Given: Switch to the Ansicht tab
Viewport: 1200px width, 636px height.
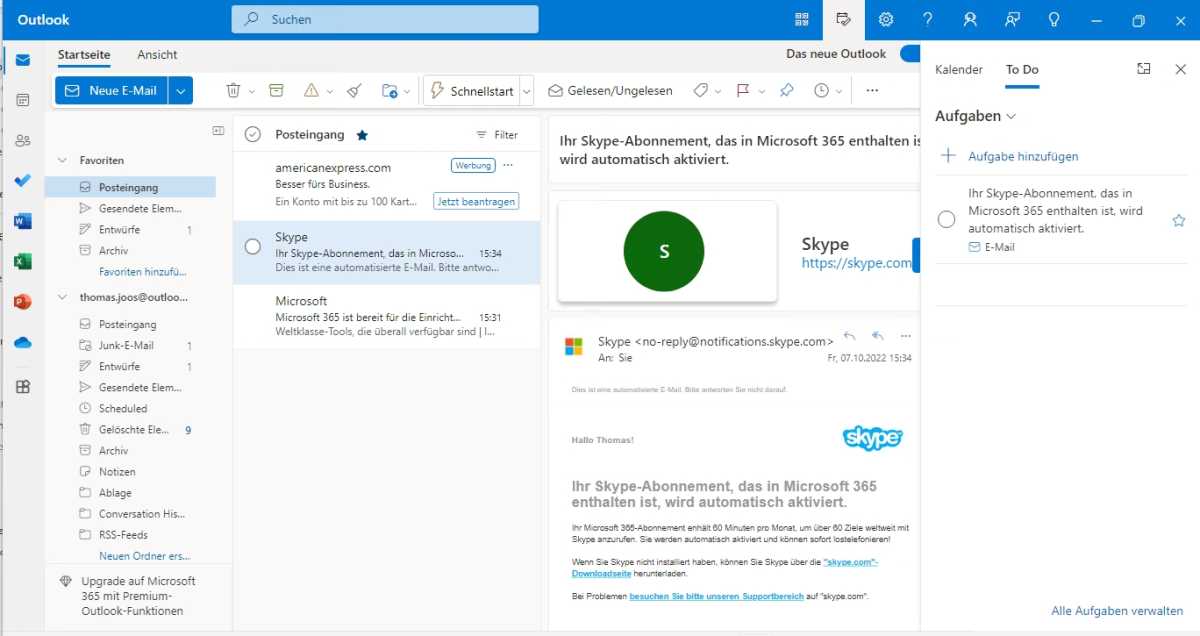Looking at the screenshot, I should [x=156, y=55].
